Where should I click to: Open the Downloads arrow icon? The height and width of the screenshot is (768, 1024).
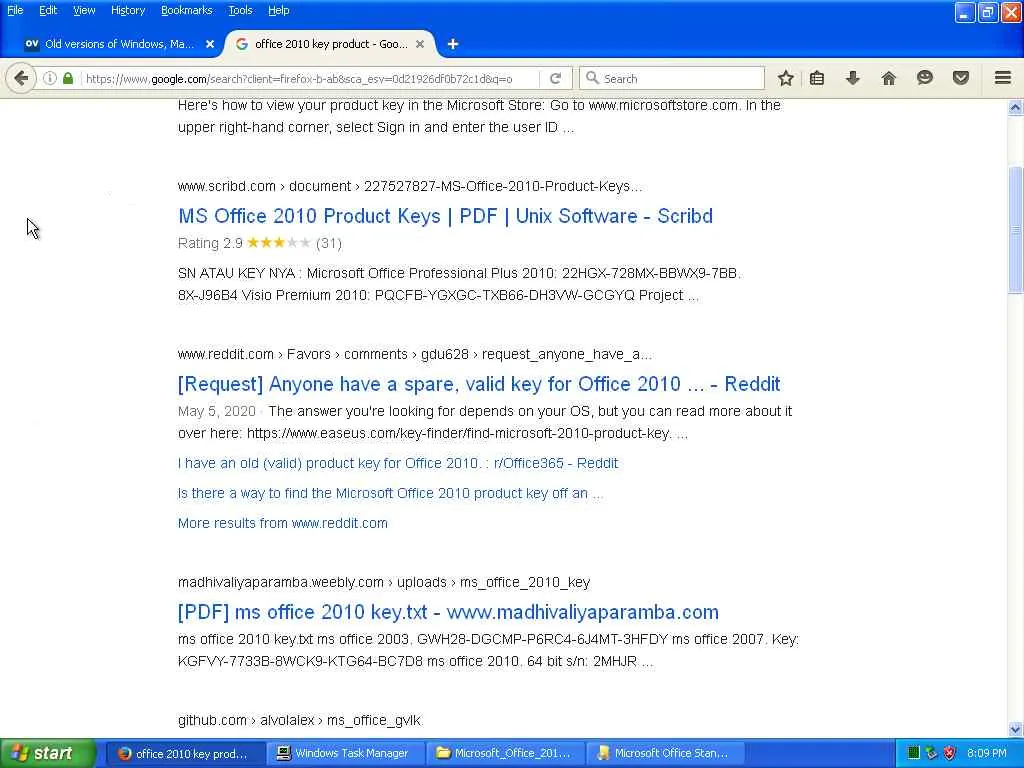[852, 78]
